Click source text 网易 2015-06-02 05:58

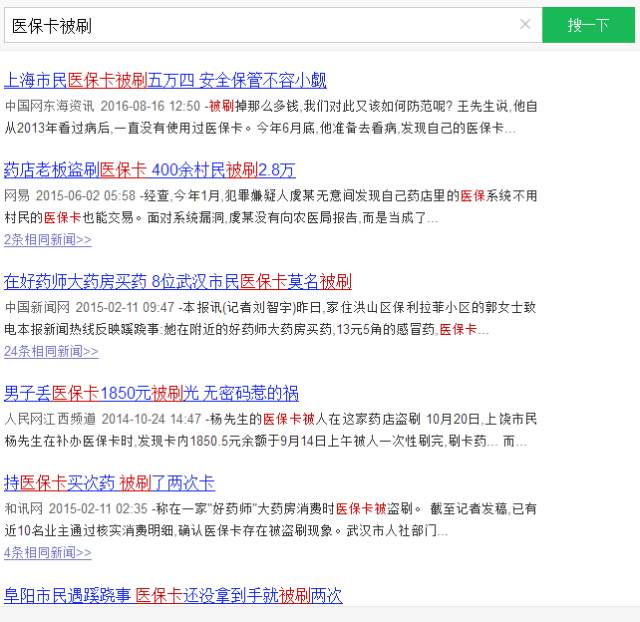[x=70, y=196]
